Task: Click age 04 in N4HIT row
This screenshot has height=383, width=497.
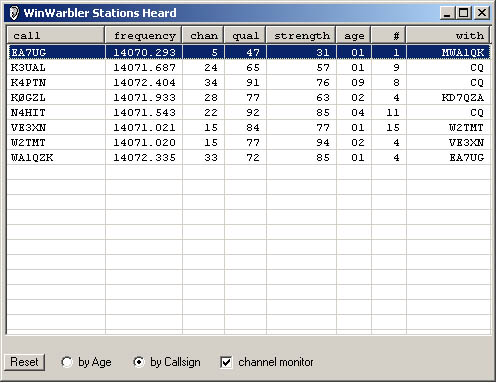Action: (358, 113)
